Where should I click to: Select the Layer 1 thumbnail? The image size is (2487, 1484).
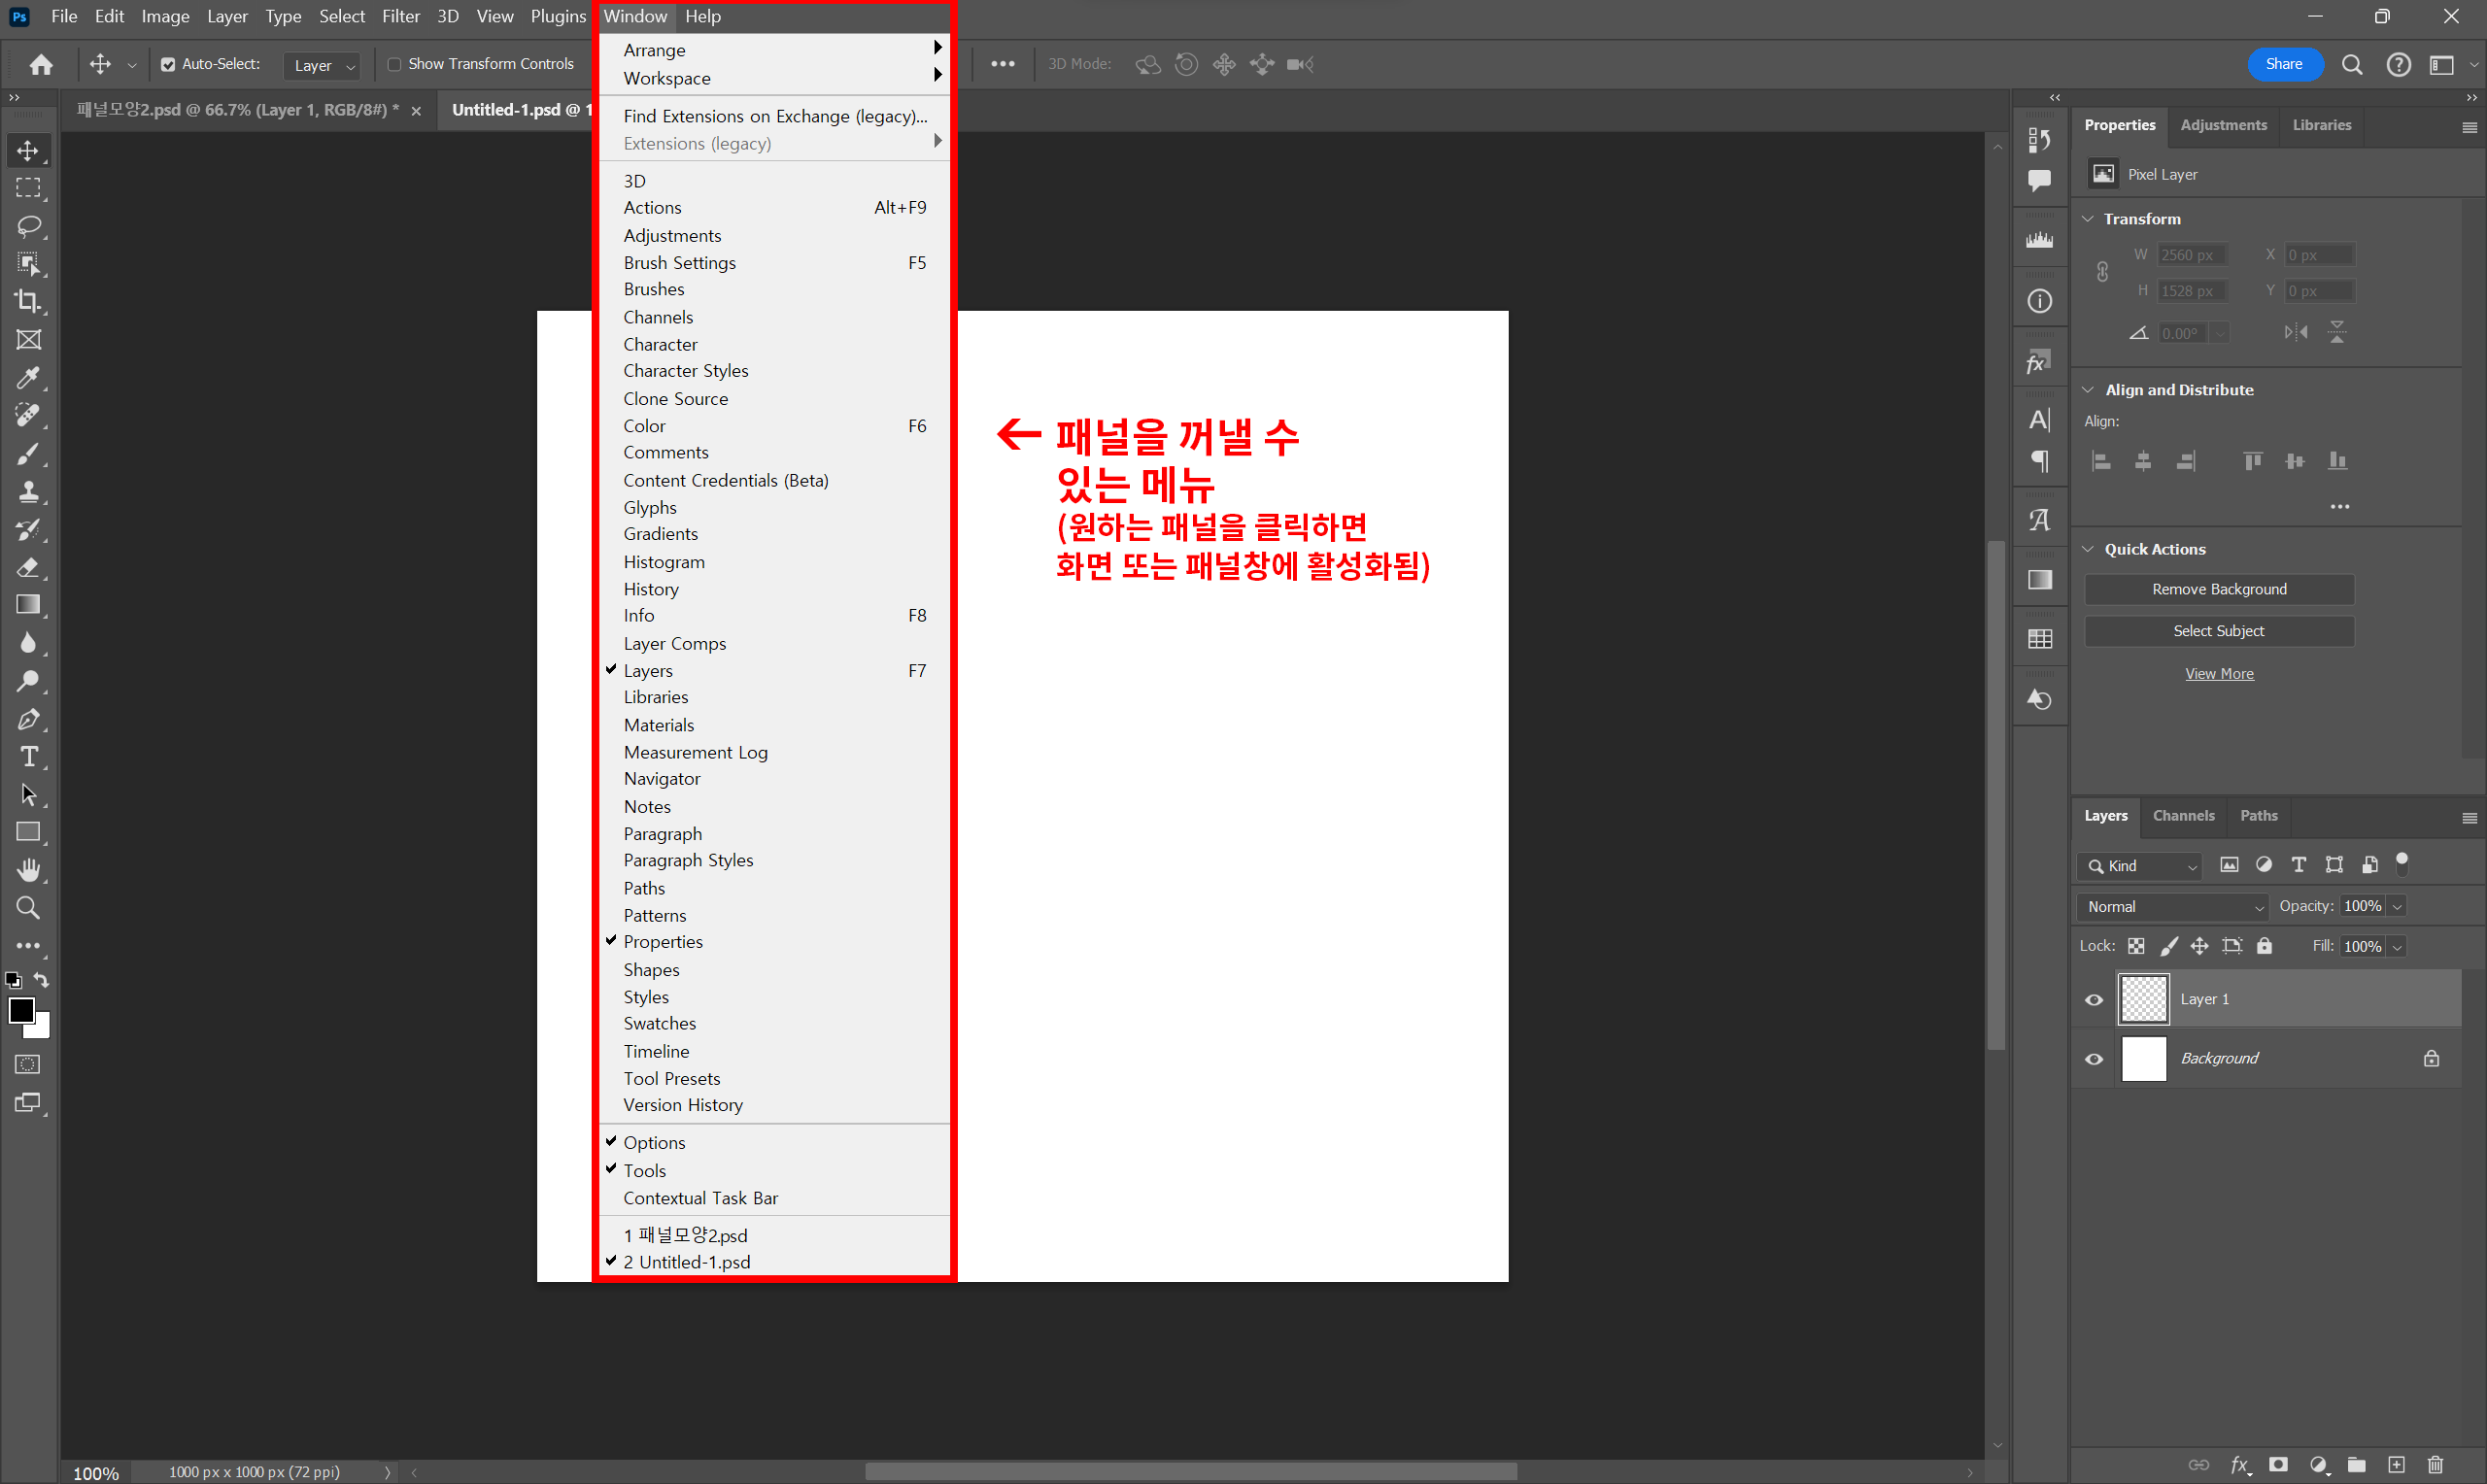[x=2143, y=999]
